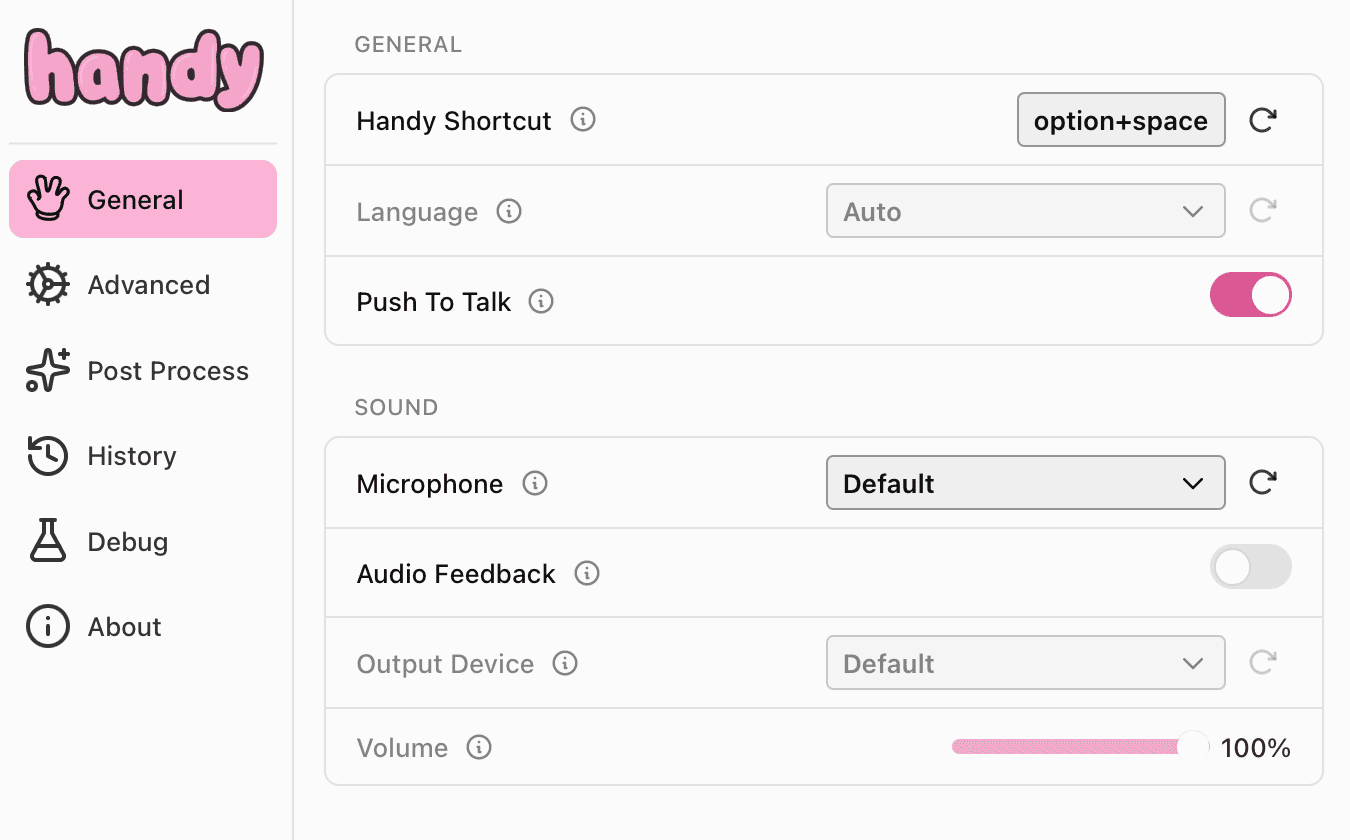Disable the Push To Talk toggle
Viewport: 1350px width, 840px height.
(1250, 296)
